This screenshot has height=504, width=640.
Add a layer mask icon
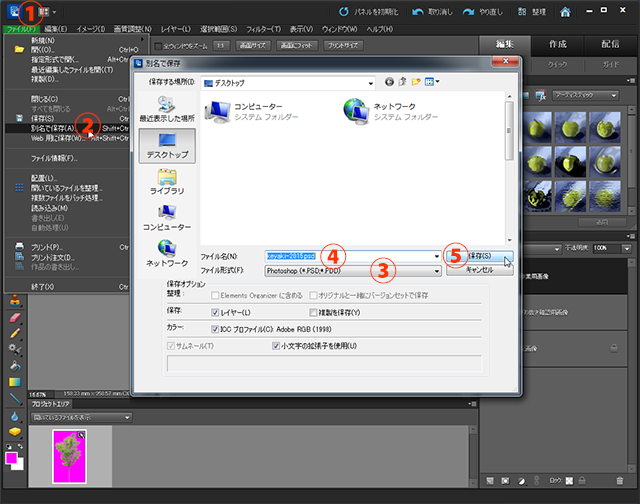pyautogui.click(x=505, y=481)
